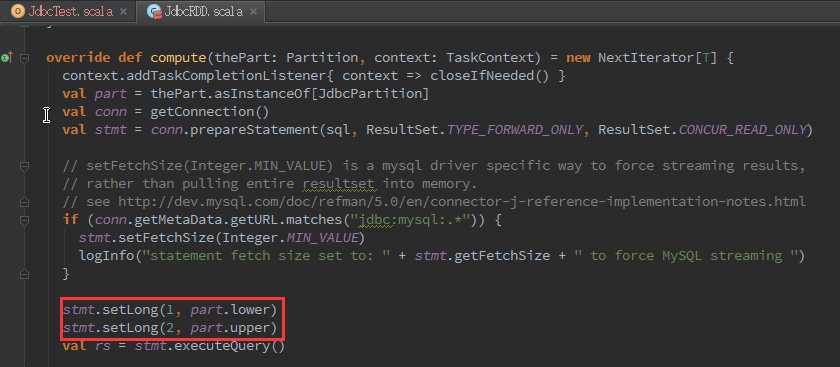
Task: Click the compute method name
Action: [178, 57]
